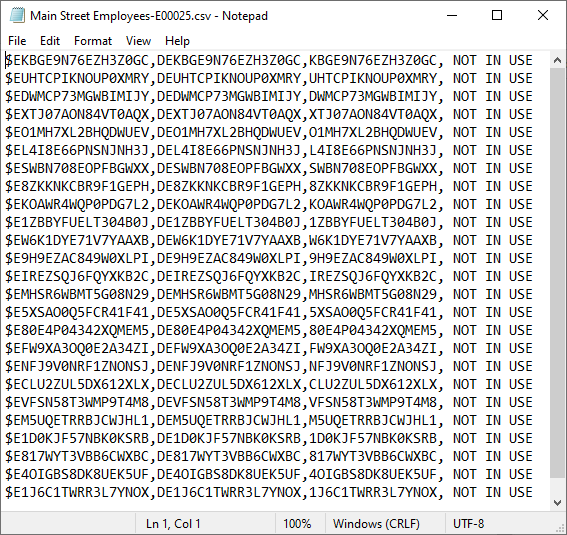Open the File menu
The width and height of the screenshot is (567, 535).
coord(17,41)
